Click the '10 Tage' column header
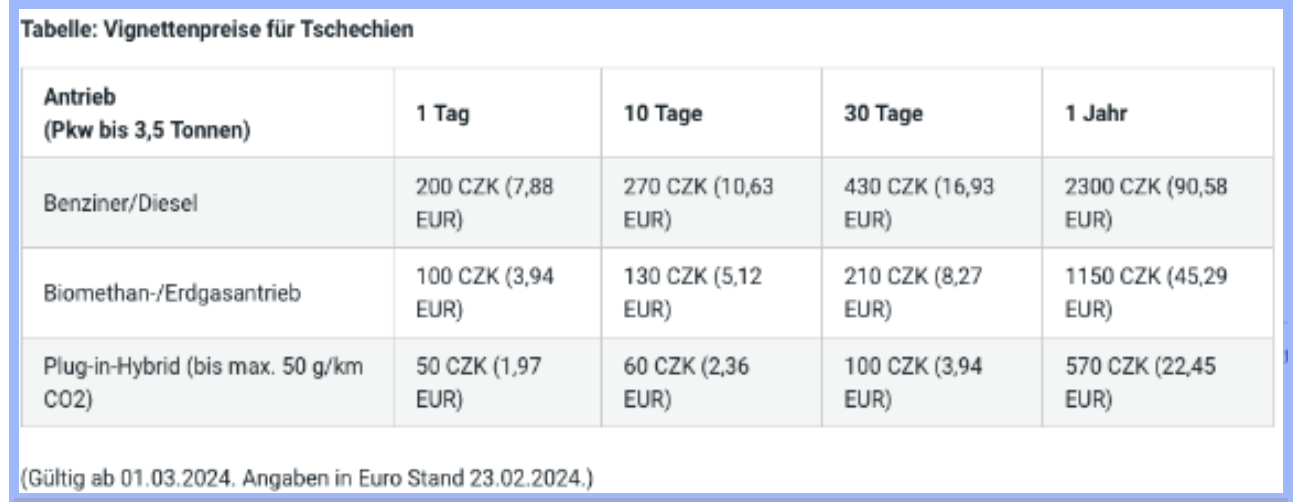Image resolution: width=1293 pixels, height=502 pixels. (712, 113)
